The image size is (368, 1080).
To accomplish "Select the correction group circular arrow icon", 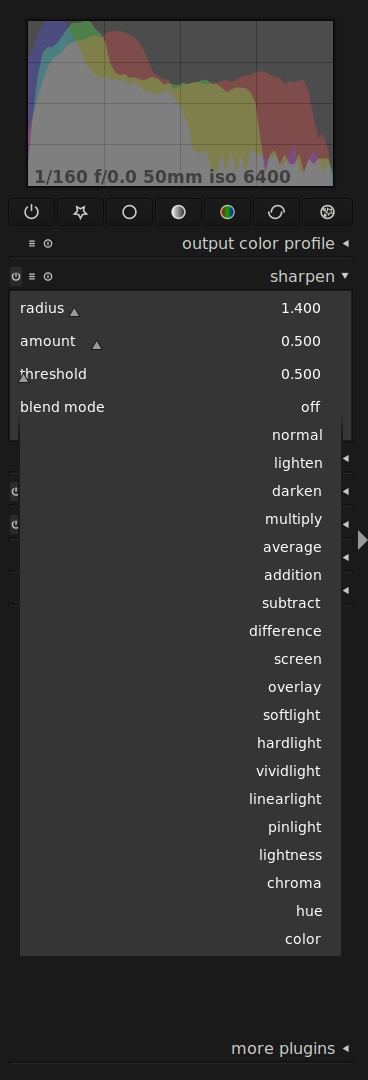I will tap(276, 212).
